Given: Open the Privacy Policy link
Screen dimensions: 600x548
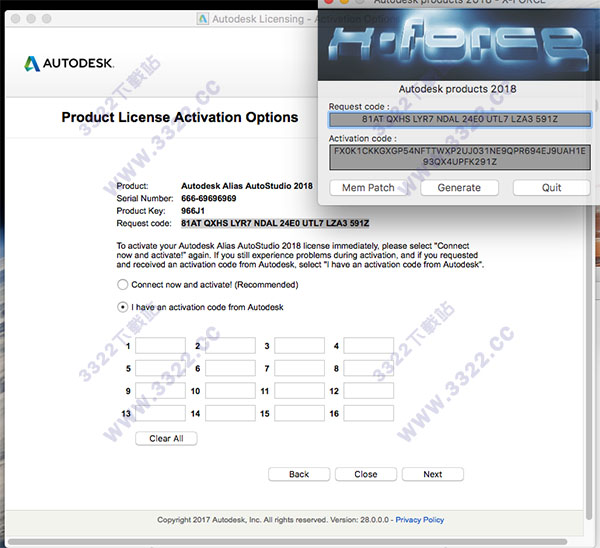Looking at the screenshot, I should pos(420,520).
